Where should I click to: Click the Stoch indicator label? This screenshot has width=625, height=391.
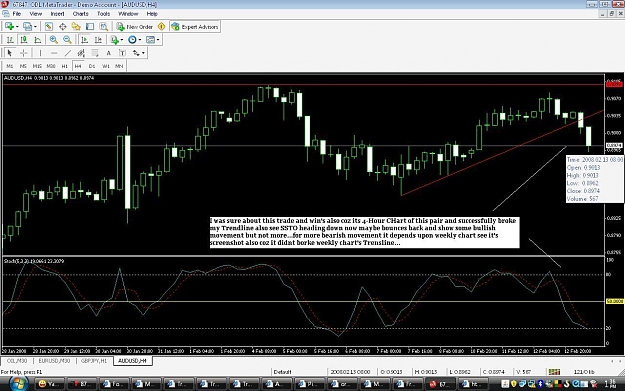click(34, 261)
